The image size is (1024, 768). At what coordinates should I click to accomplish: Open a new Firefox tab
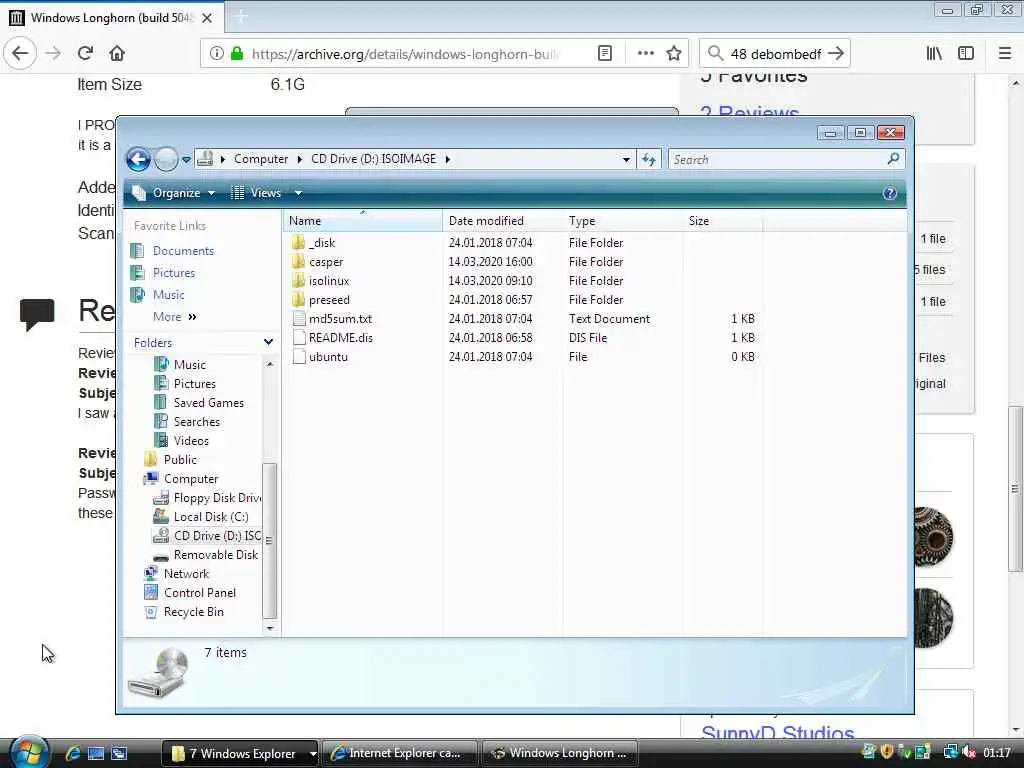240,18
